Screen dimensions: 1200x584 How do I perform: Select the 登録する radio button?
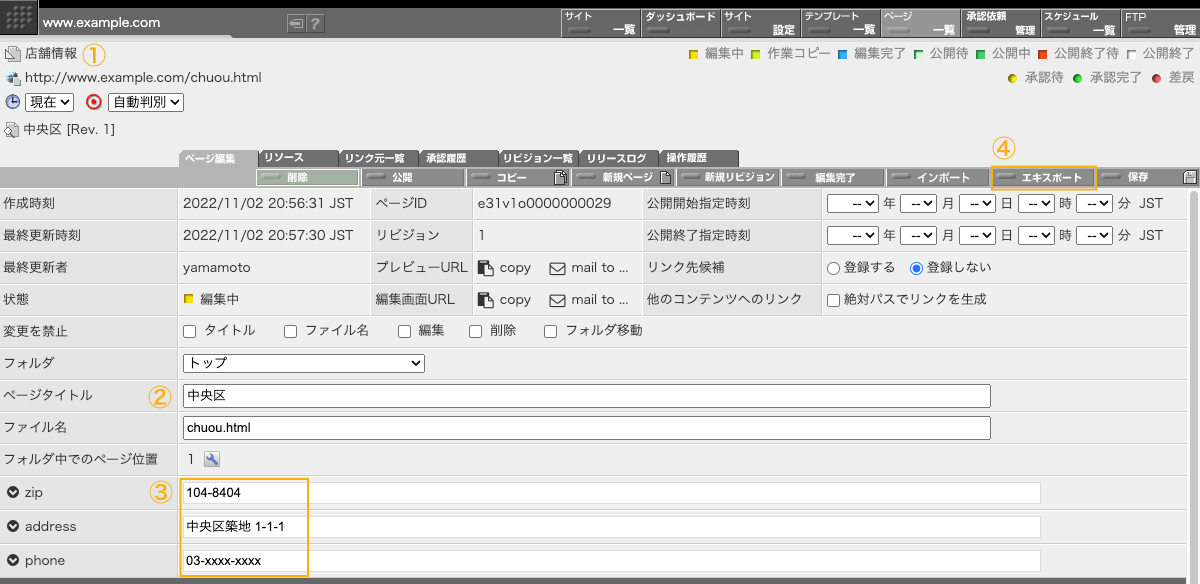[x=833, y=268]
